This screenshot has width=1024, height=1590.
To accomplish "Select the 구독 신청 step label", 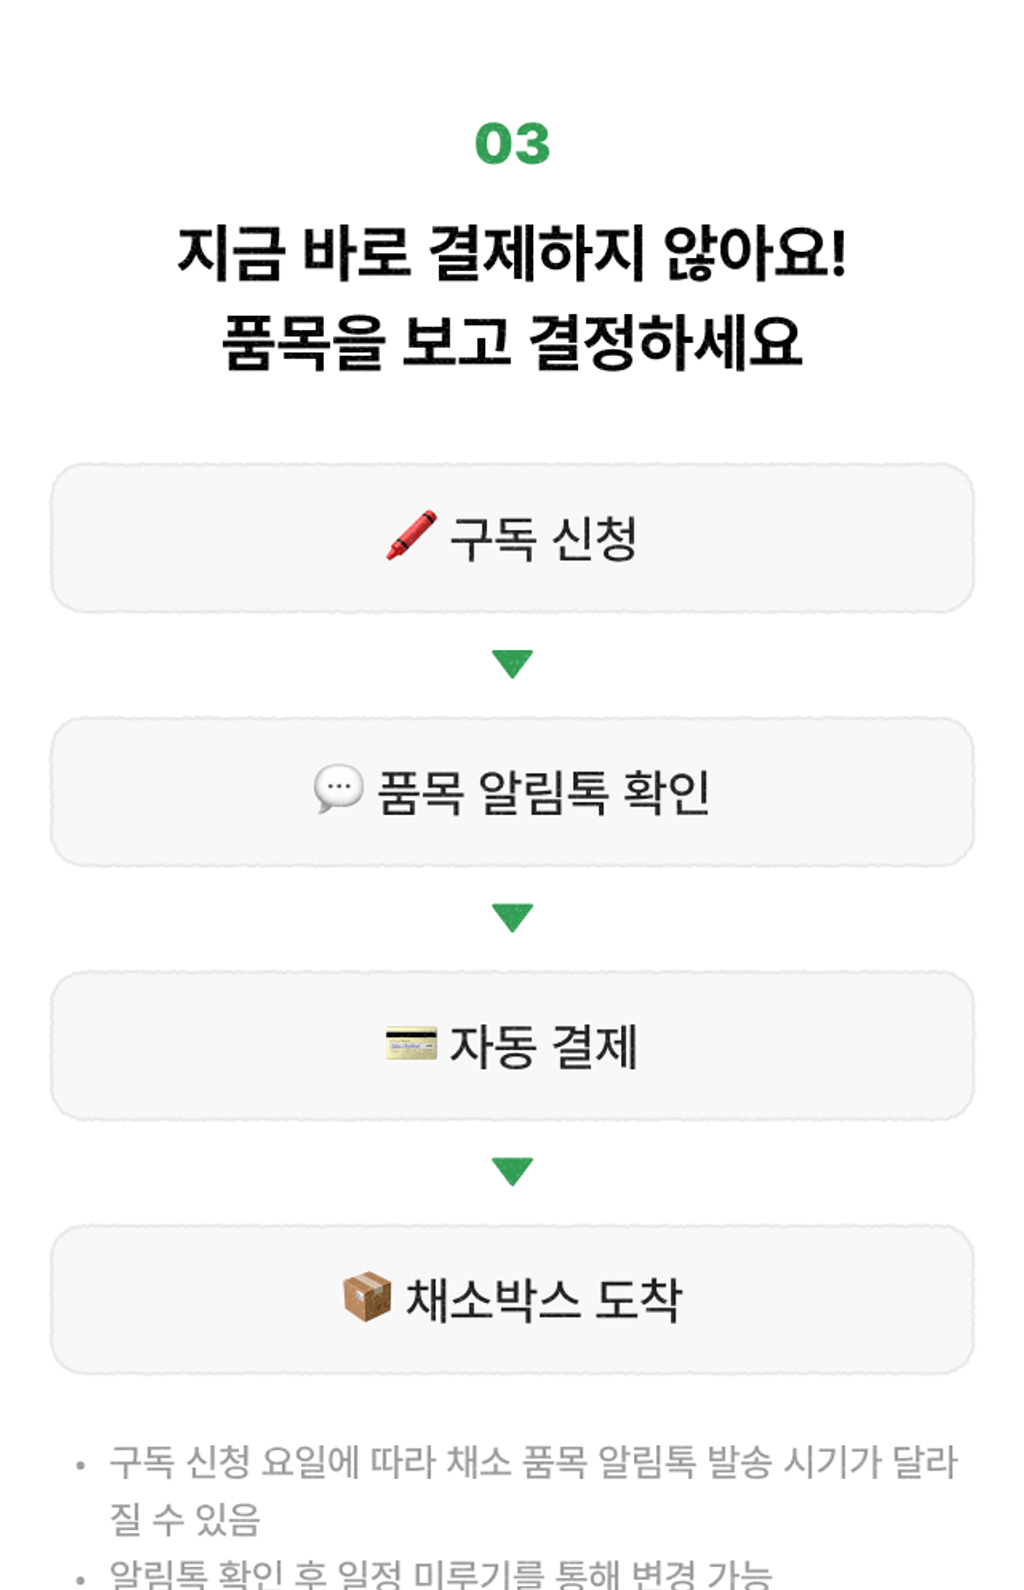I will (x=543, y=539).
